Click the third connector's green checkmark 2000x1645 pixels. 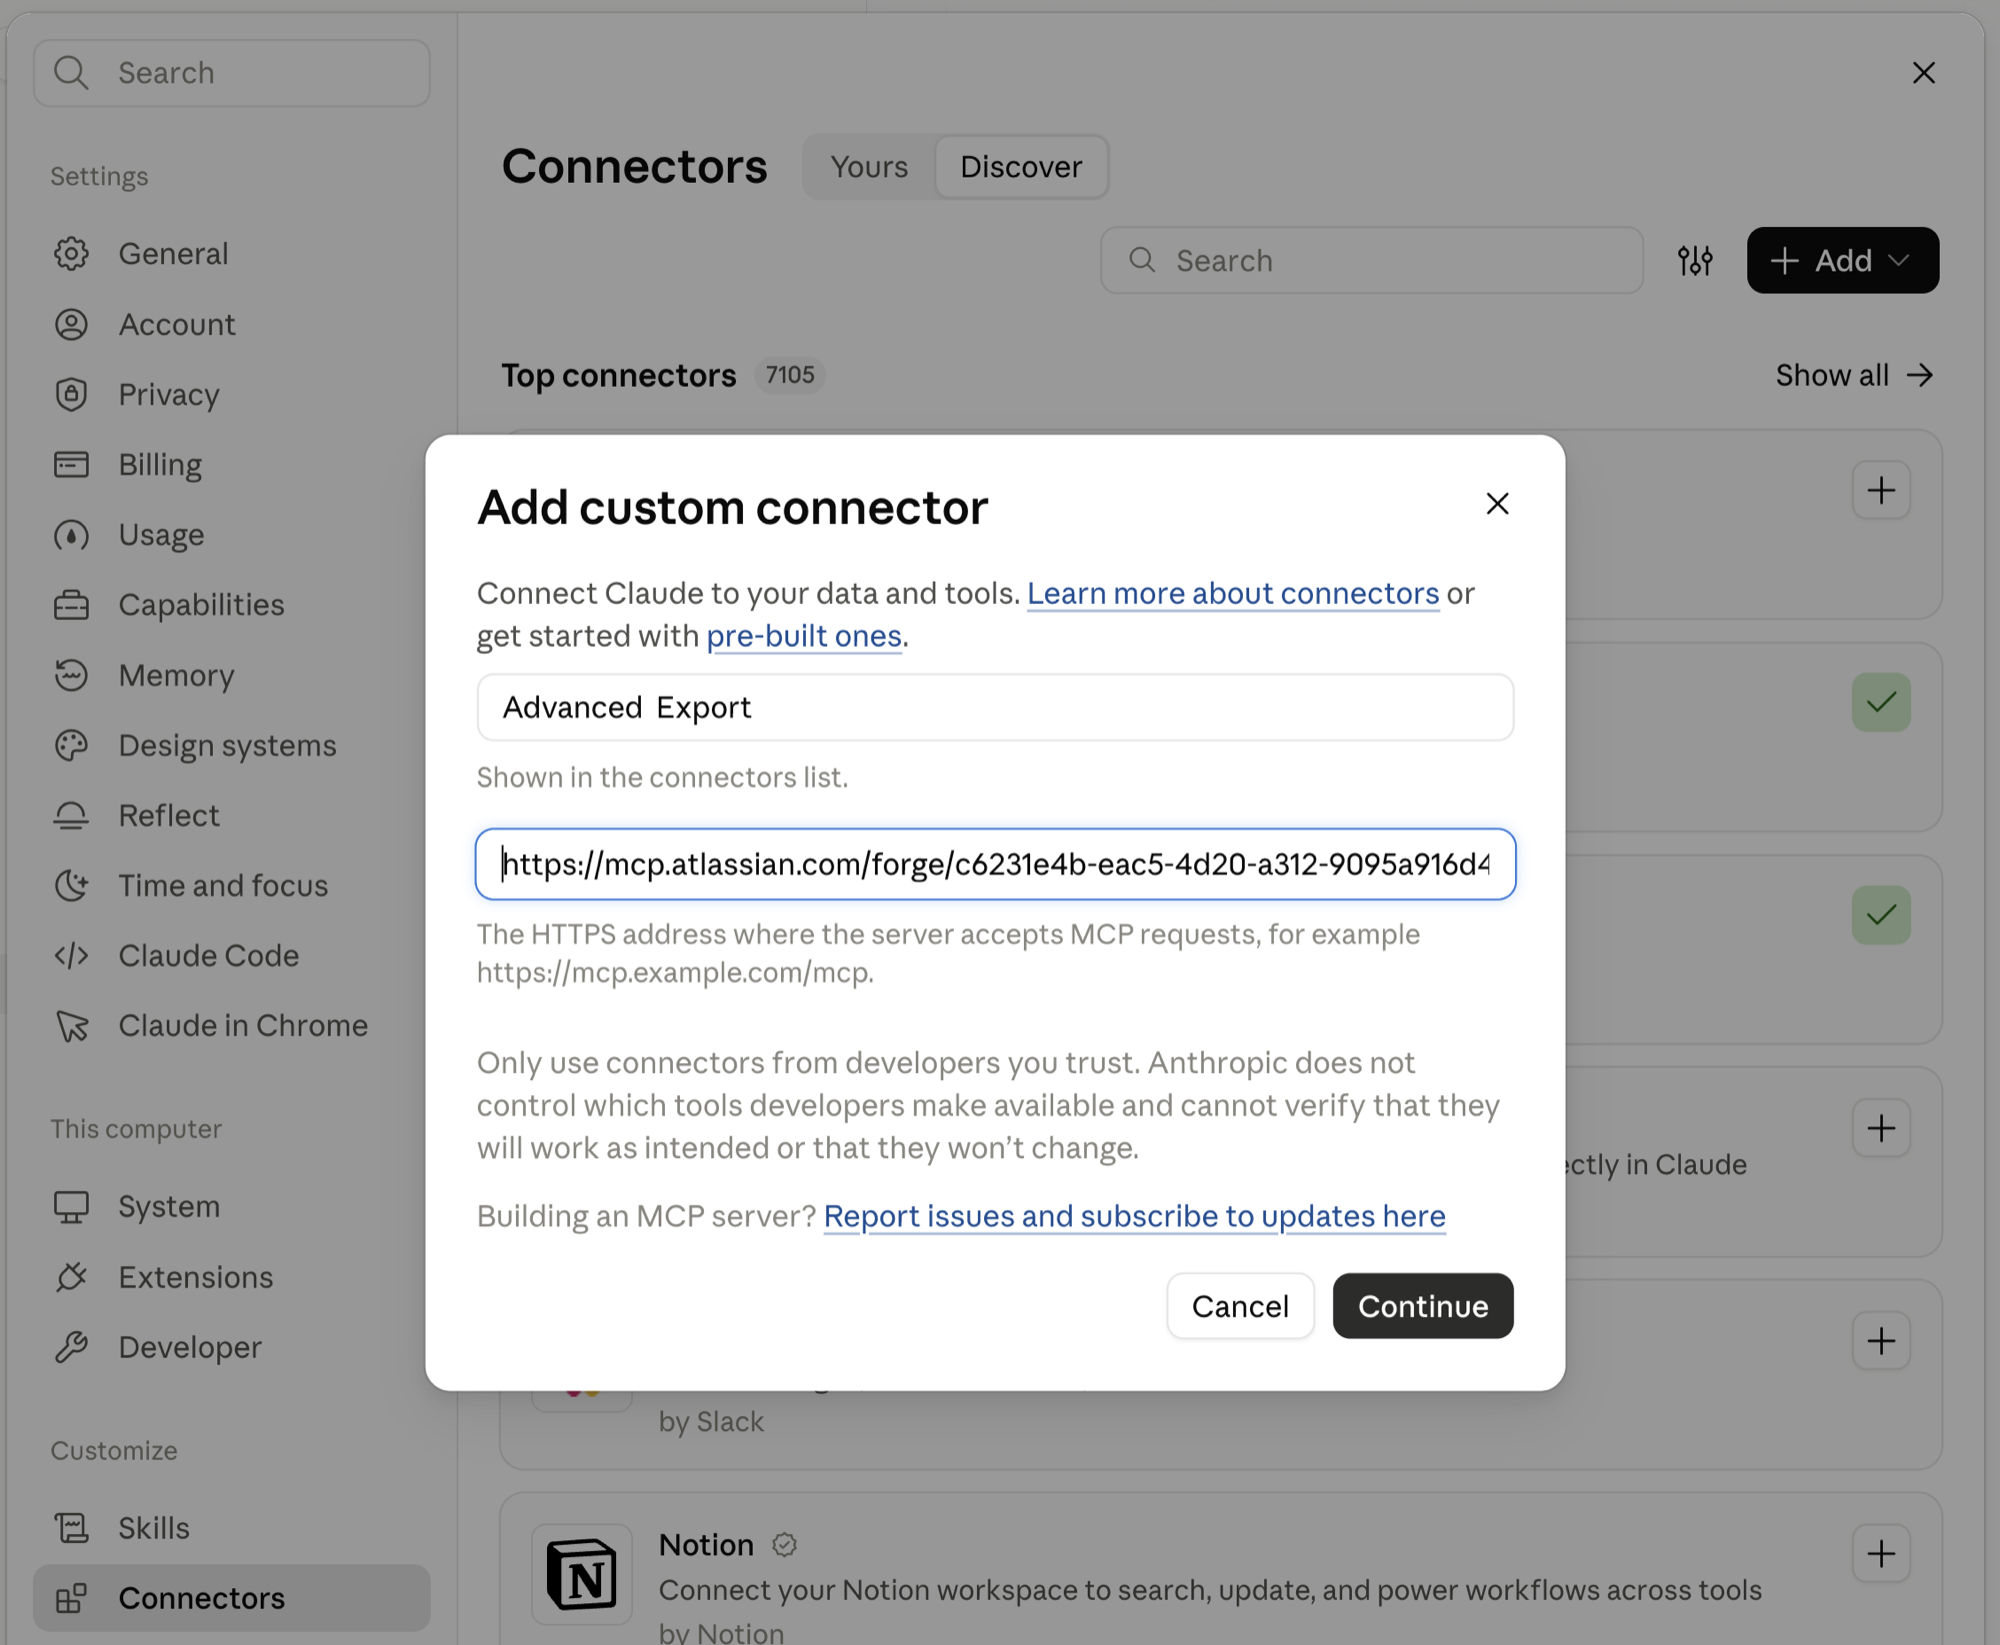[1881, 915]
